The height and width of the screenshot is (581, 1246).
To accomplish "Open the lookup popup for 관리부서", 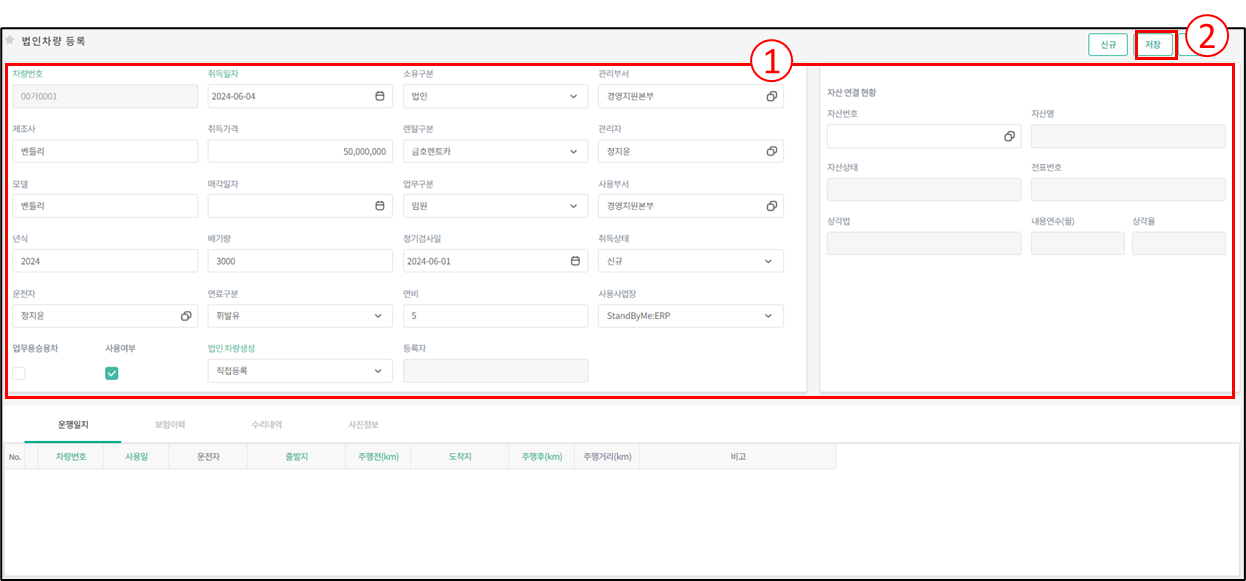I will [771, 96].
